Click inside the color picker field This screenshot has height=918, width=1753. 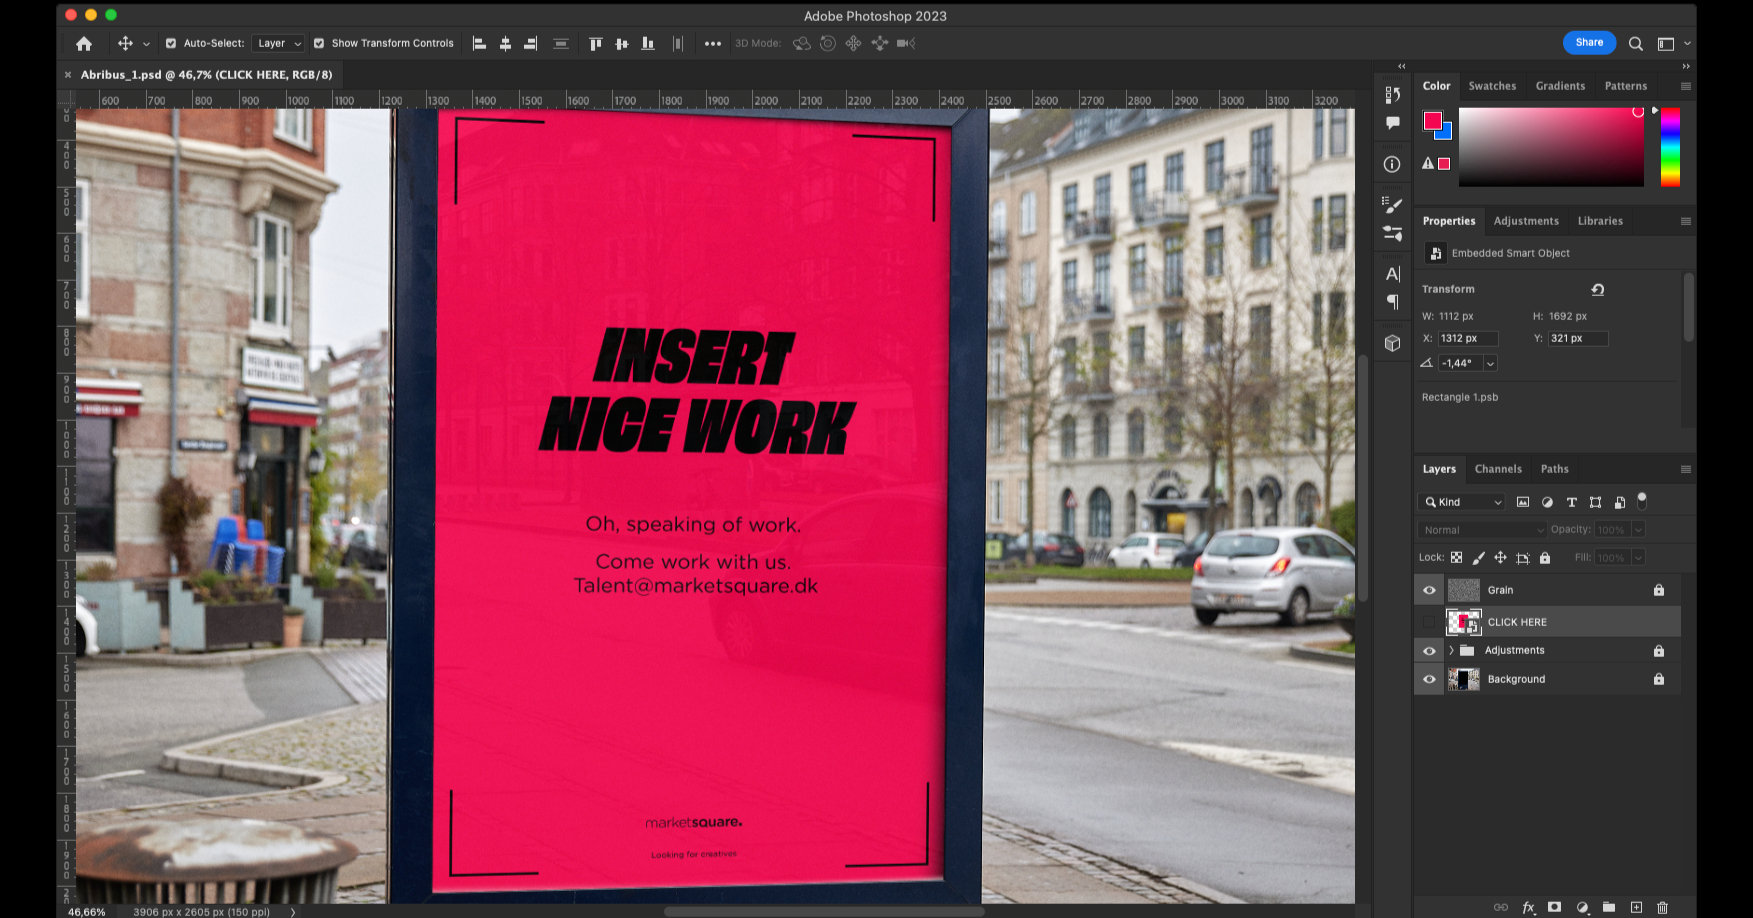[1551, 147]
